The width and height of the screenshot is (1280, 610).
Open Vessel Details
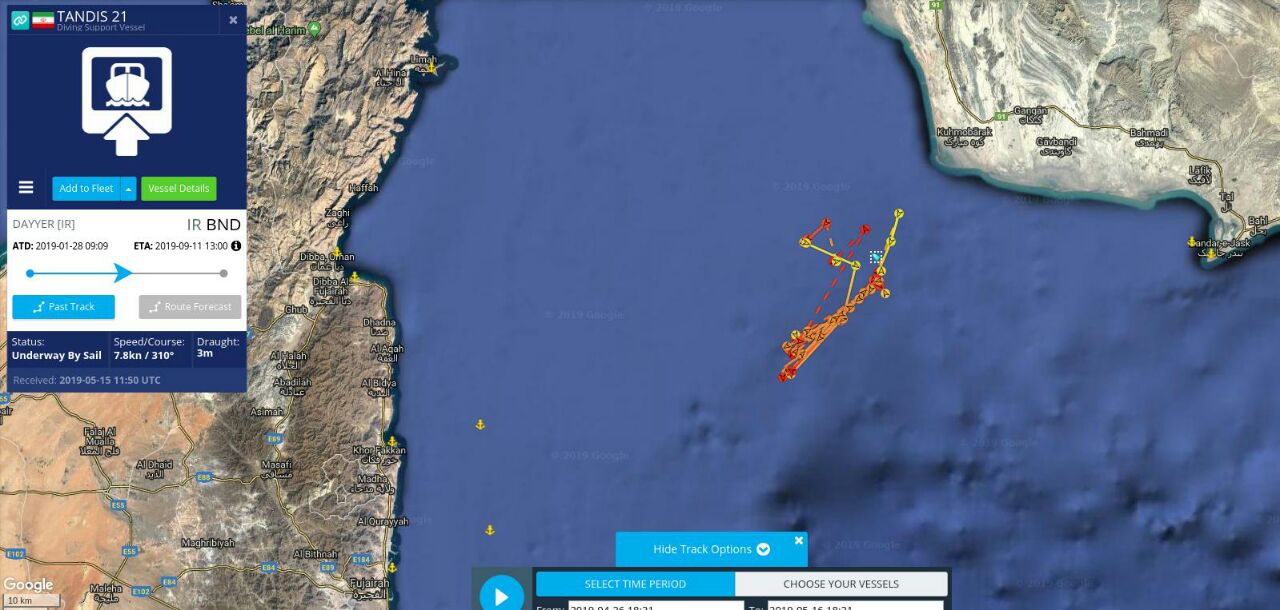[179, 188]
